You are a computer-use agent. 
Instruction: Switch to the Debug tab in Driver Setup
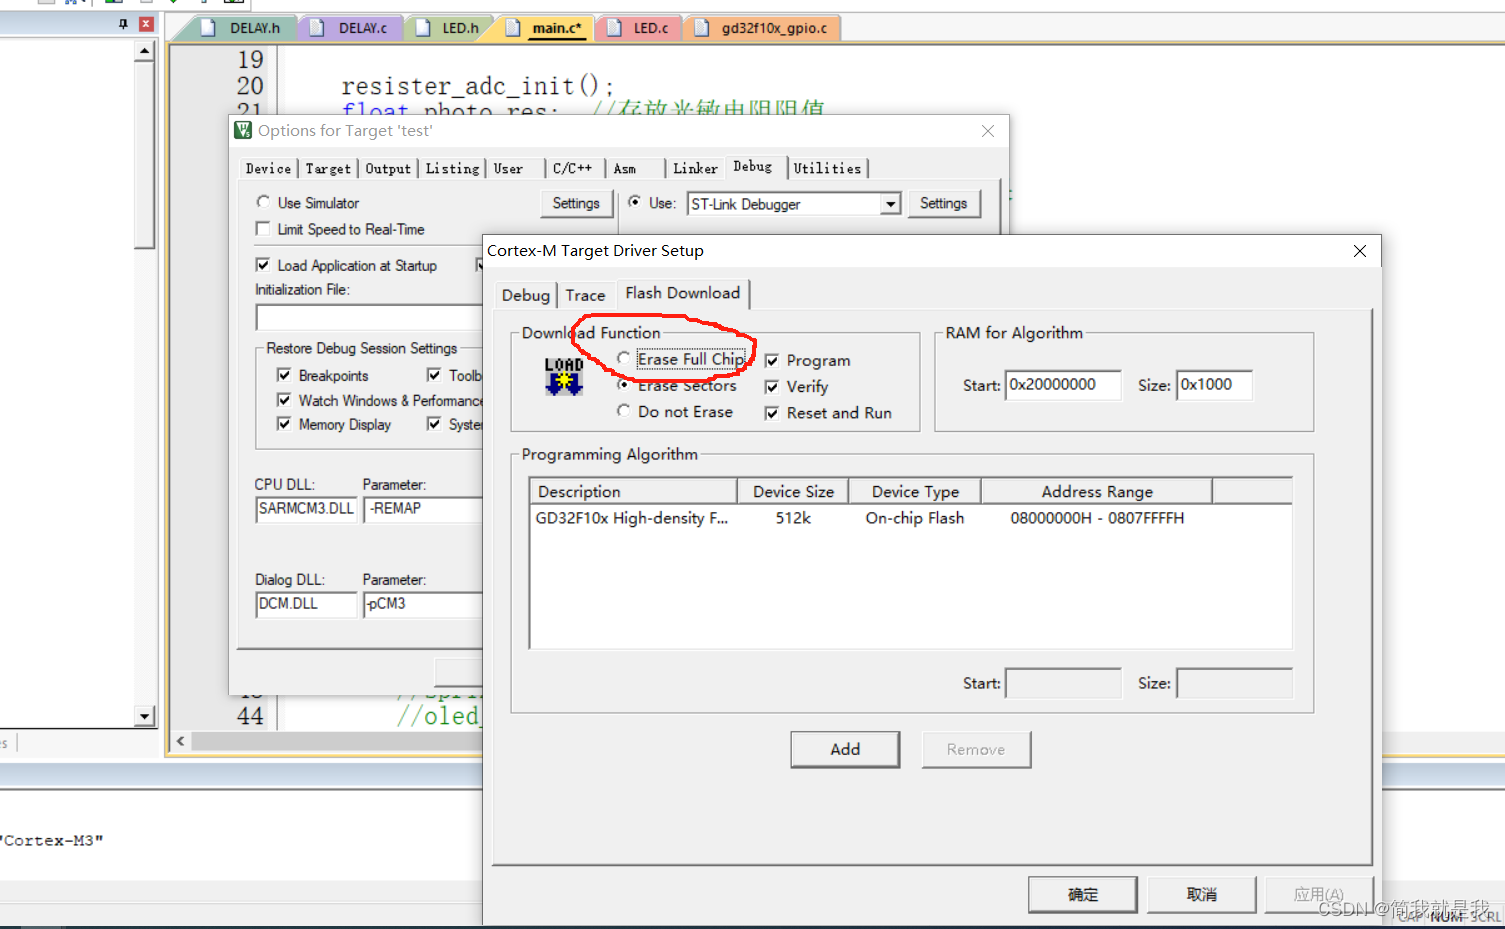pos(526,295)
